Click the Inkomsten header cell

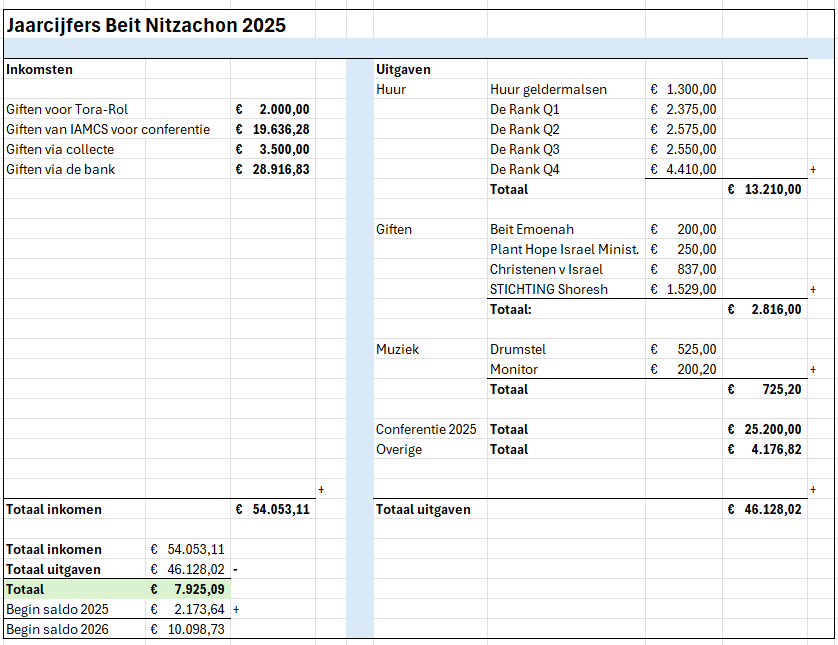(x=40, y=69)
